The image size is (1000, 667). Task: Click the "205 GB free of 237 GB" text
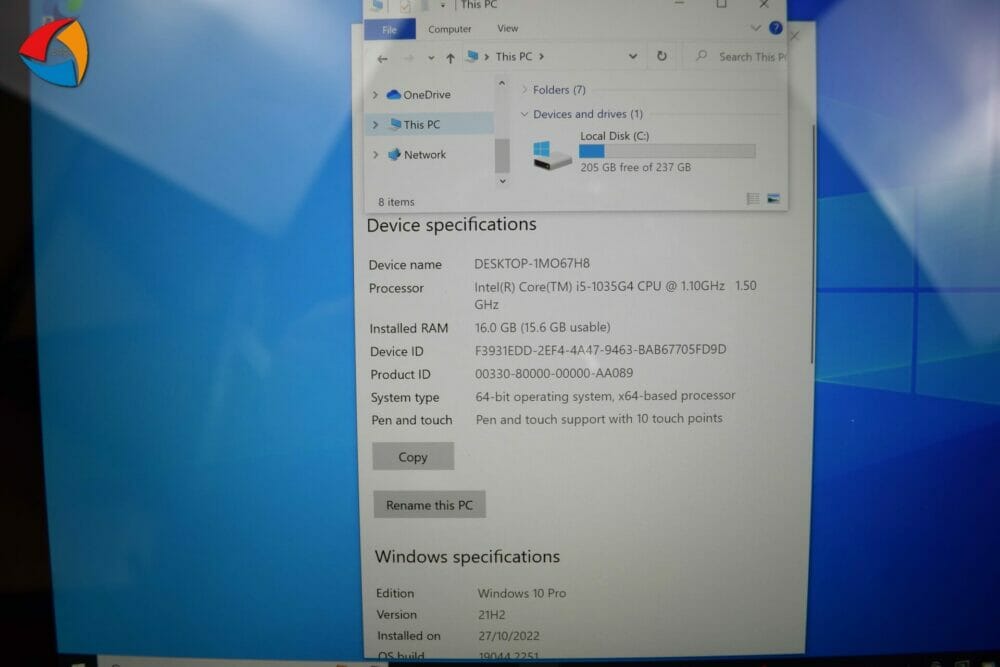coord(636,168)
